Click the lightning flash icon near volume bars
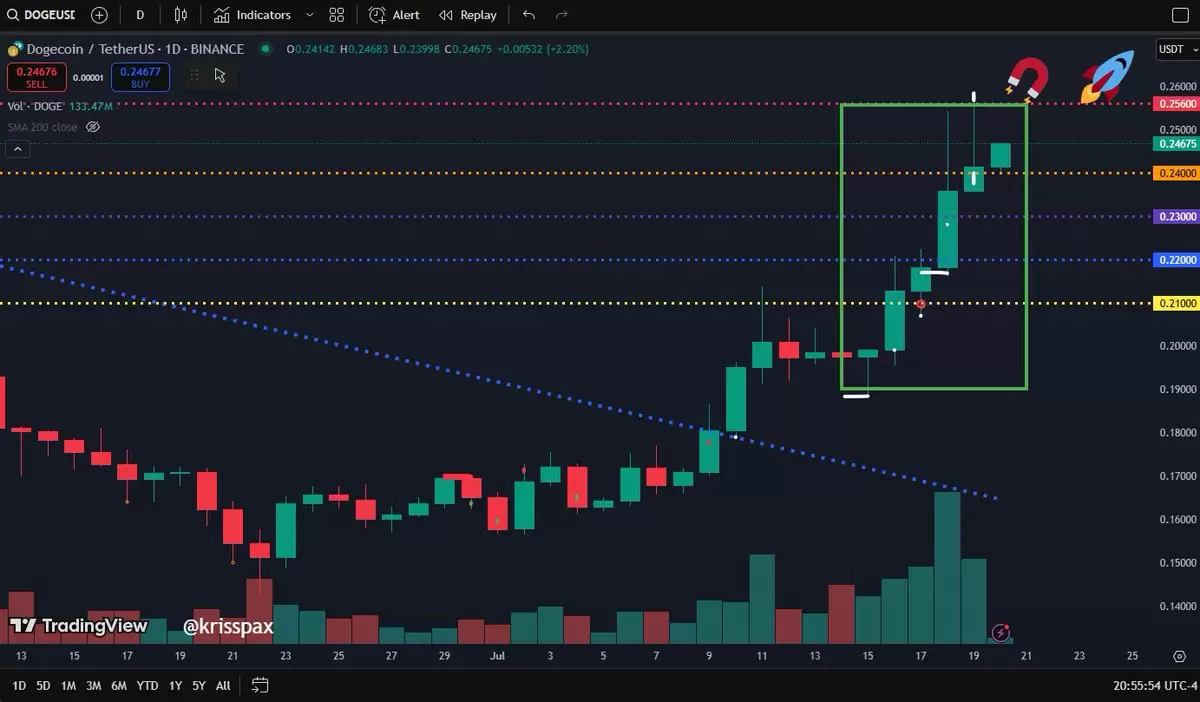 1001,631
